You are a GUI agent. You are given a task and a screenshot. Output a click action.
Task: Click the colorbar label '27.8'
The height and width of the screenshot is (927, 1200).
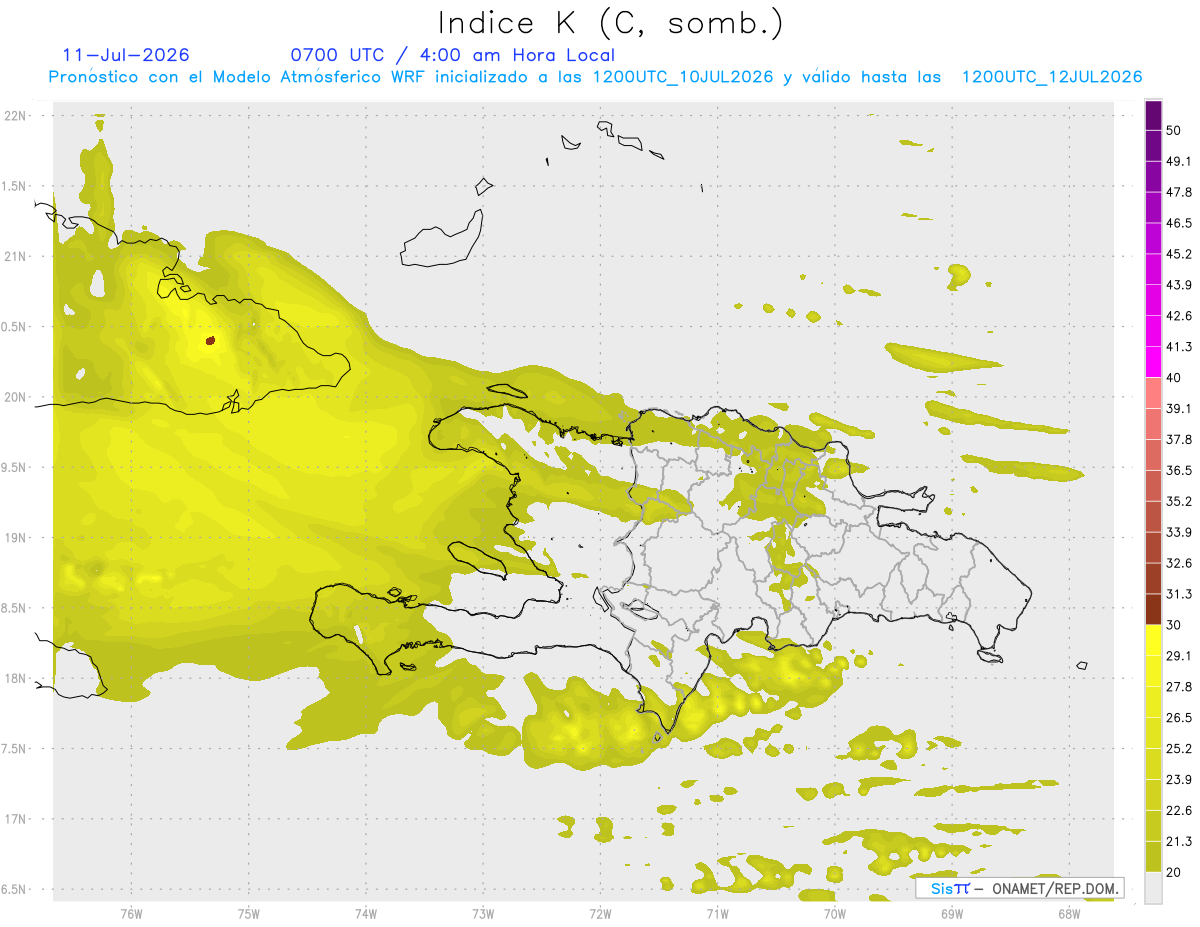[1179, 686]
